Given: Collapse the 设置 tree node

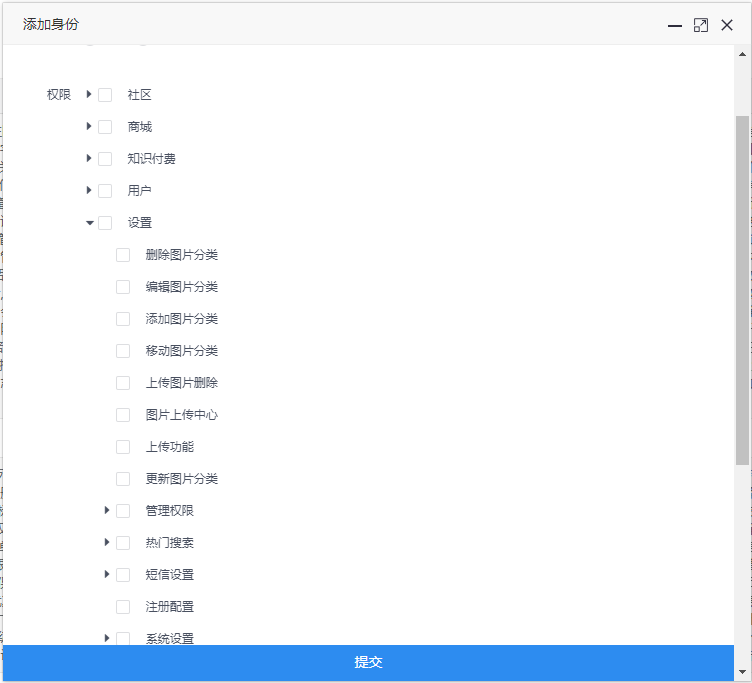Looking at the screenshot, I should (x=90, y=223).
